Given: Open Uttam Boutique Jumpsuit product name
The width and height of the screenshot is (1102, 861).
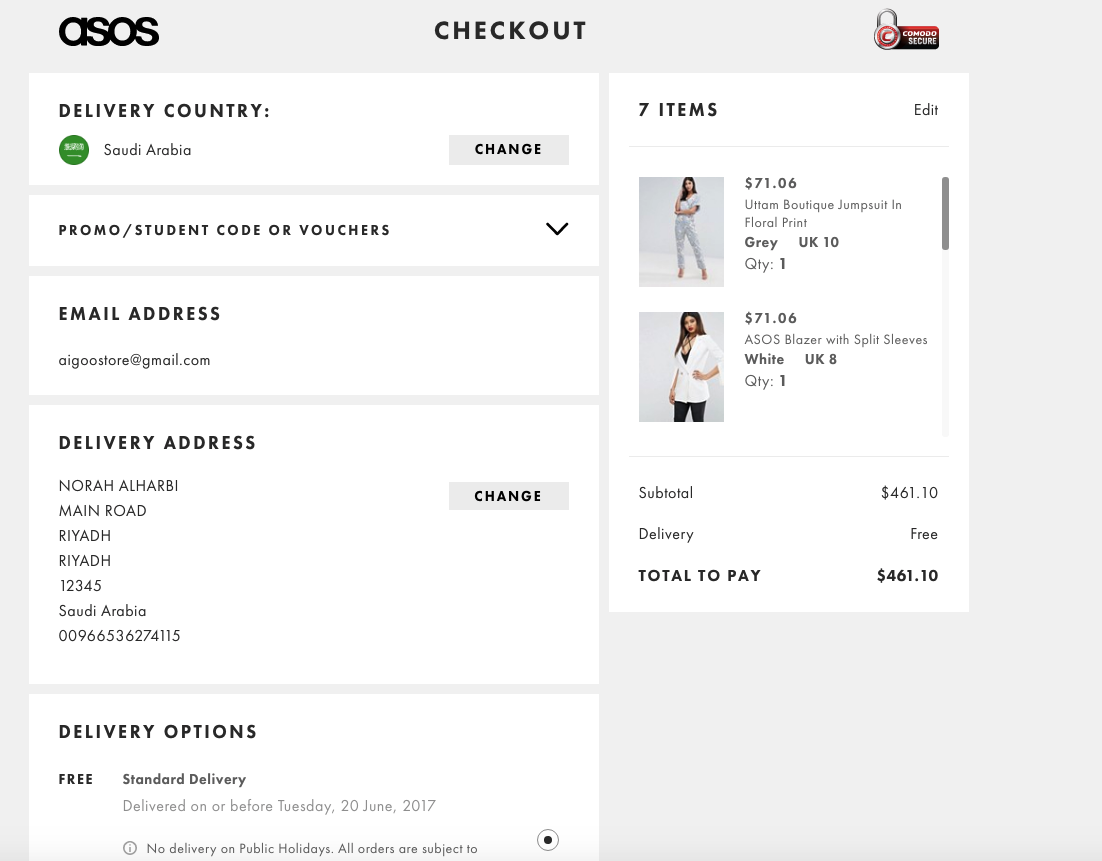Looking at the screenshot, I should 823,213.
